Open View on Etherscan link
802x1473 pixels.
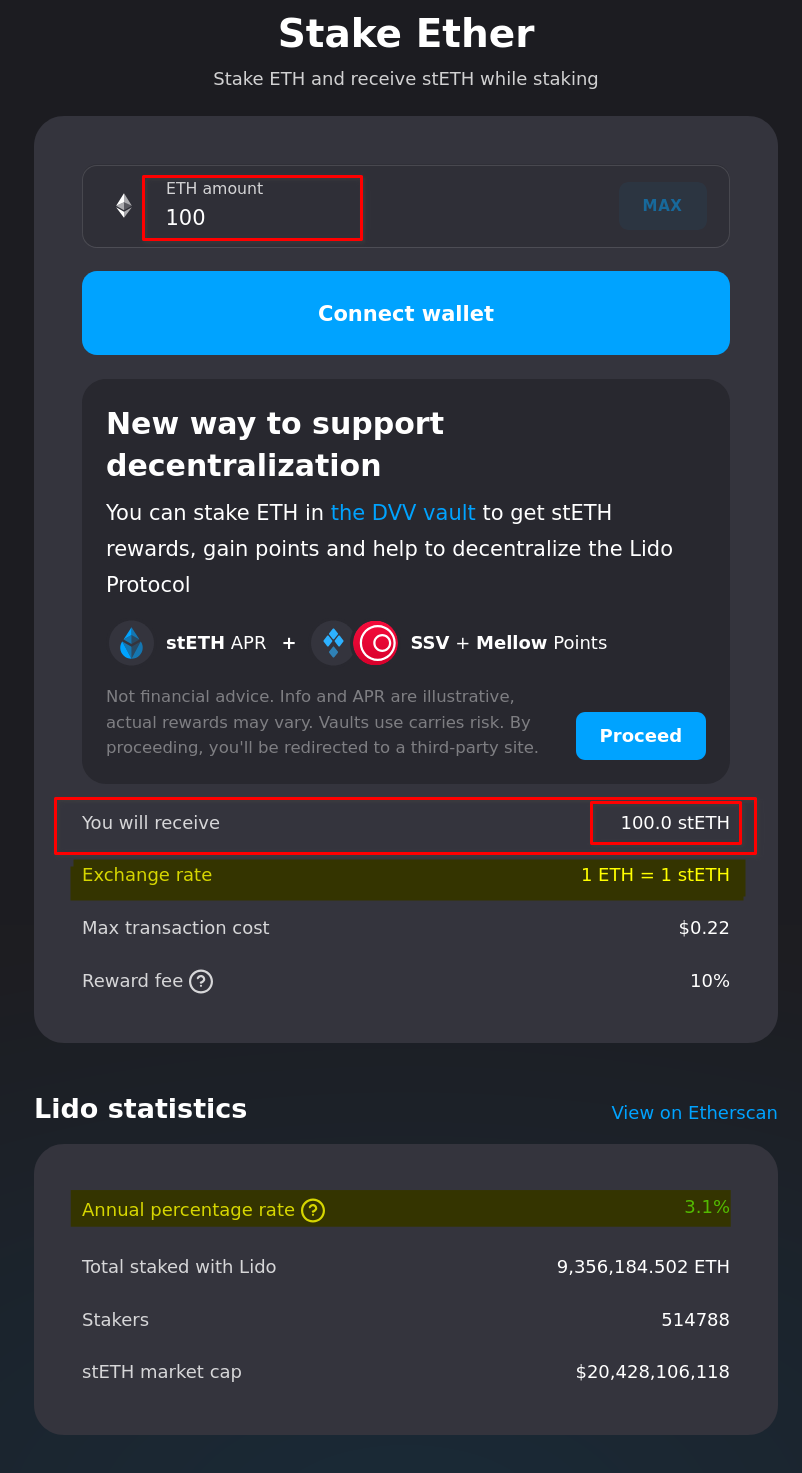(694, 1113)
